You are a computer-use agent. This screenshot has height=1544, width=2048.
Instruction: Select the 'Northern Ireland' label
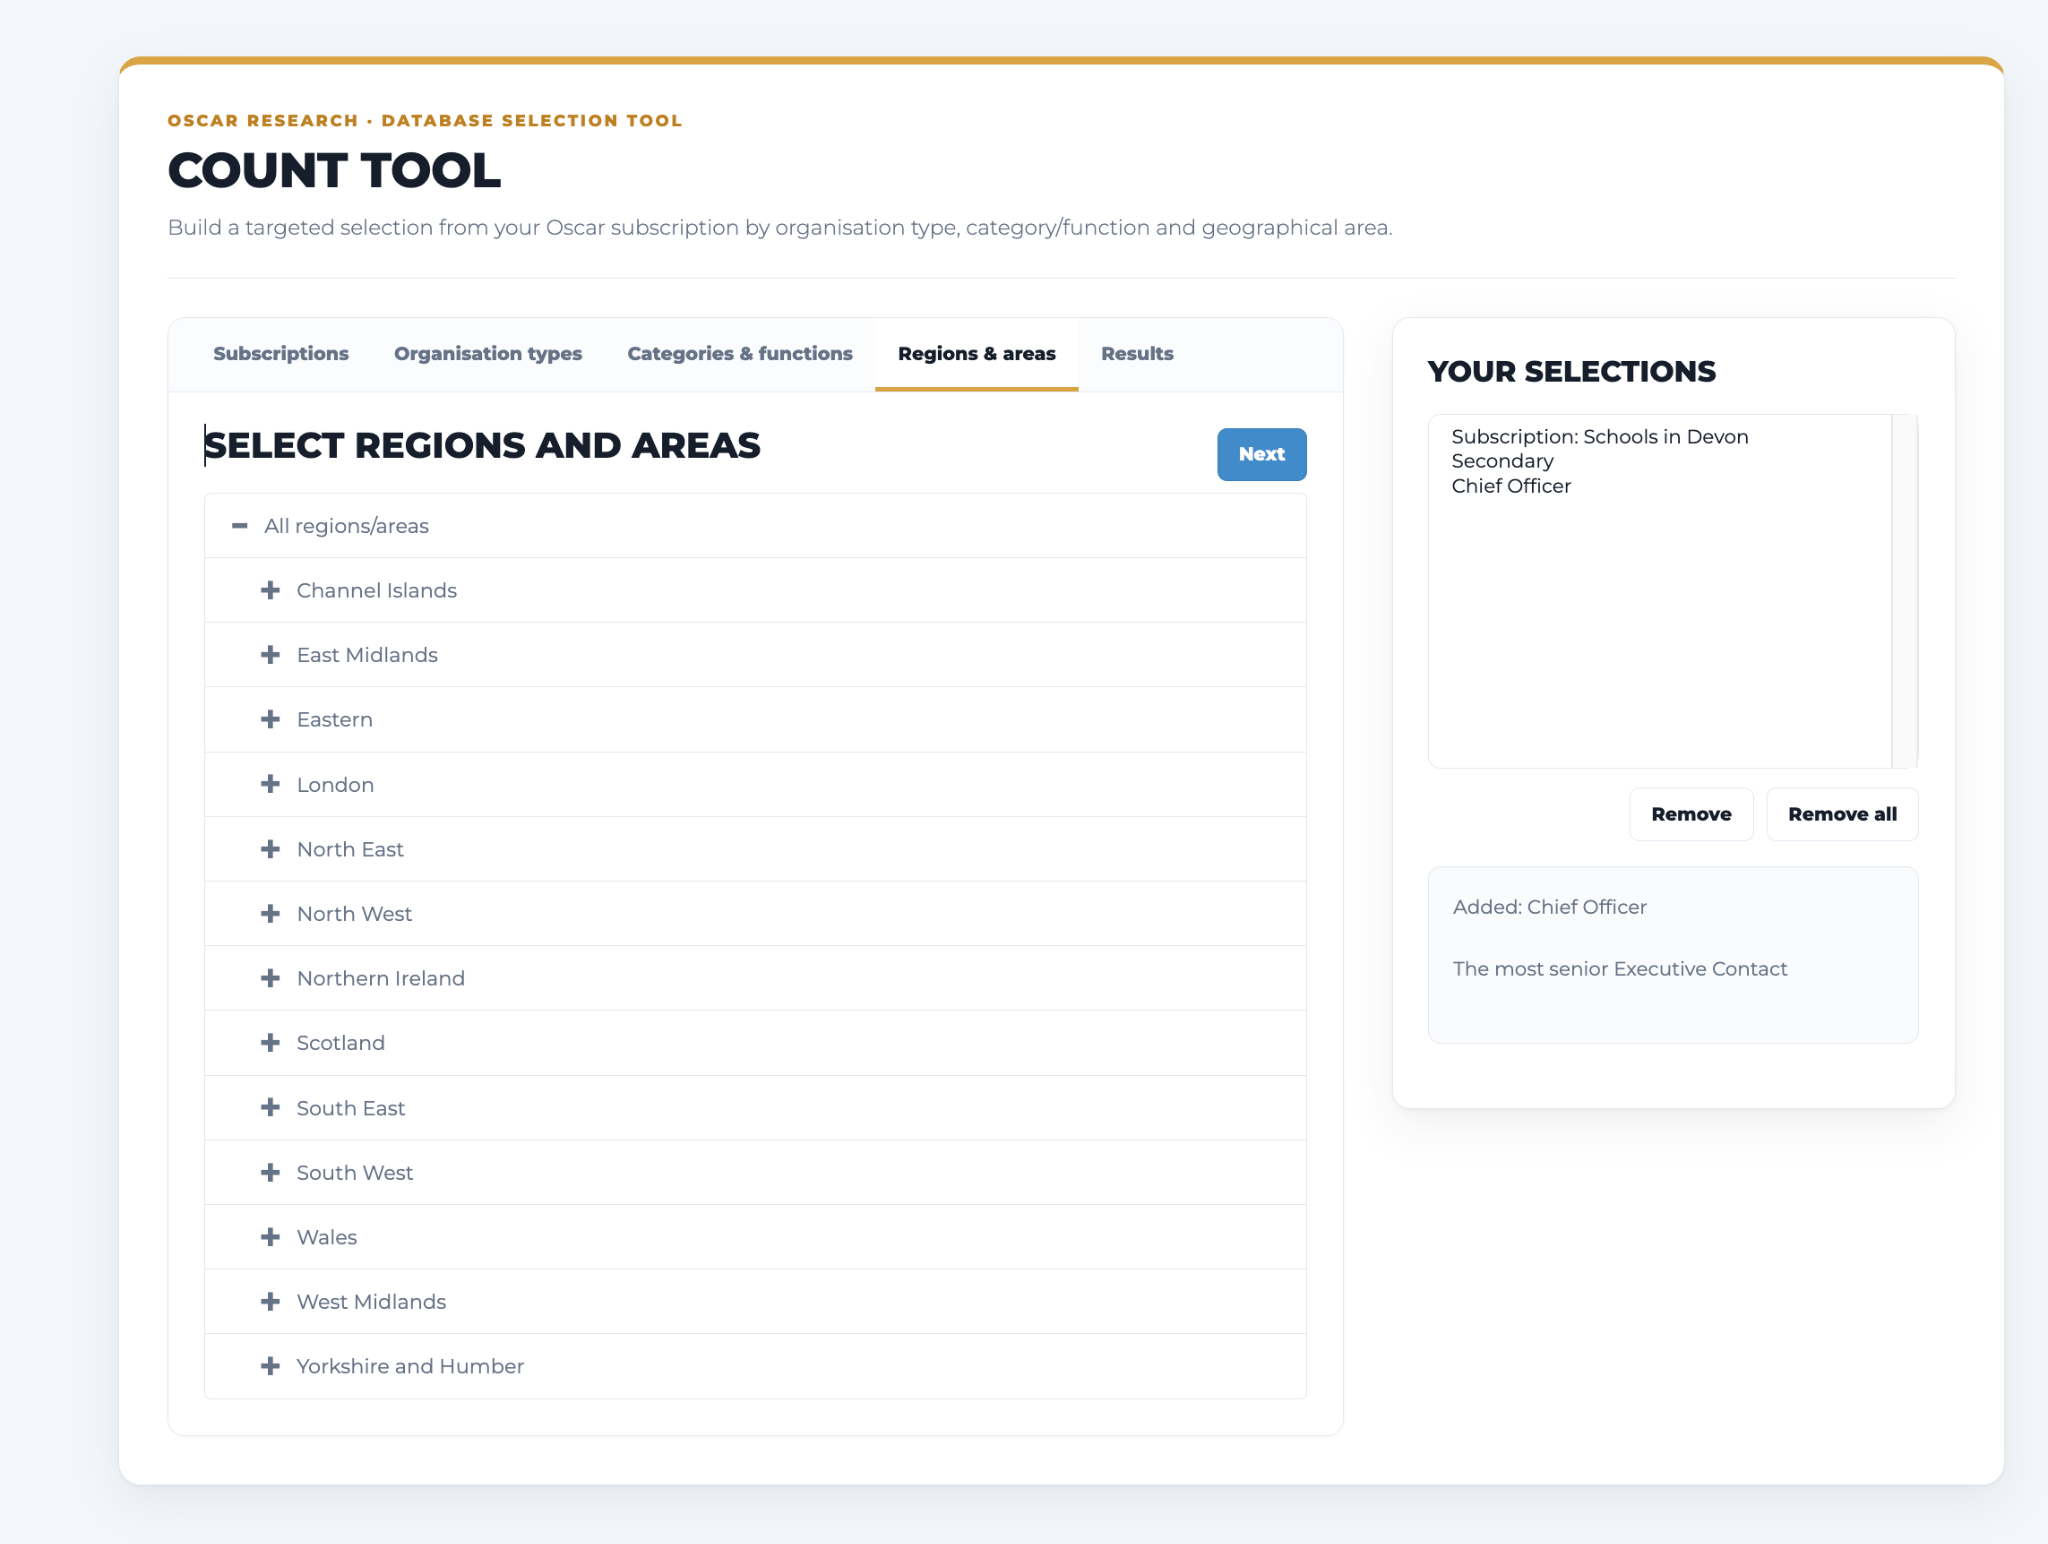pos(381,978)
